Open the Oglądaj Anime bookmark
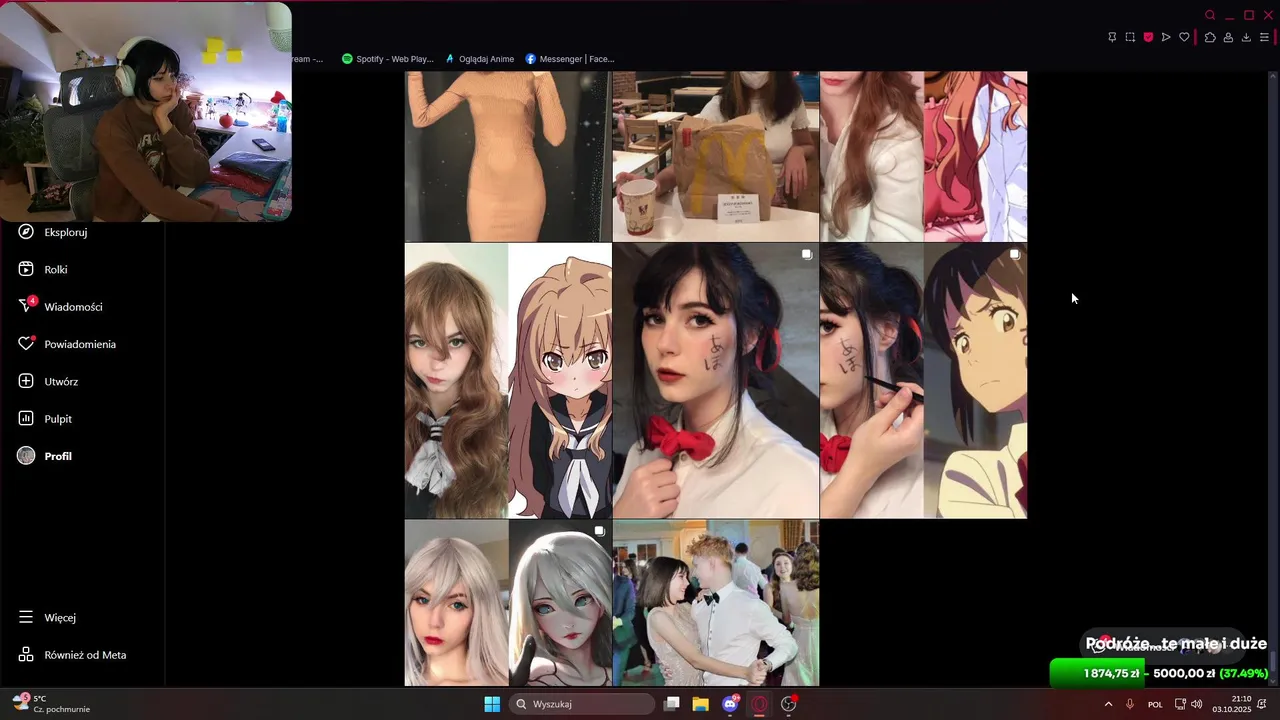 coord(480,59)
